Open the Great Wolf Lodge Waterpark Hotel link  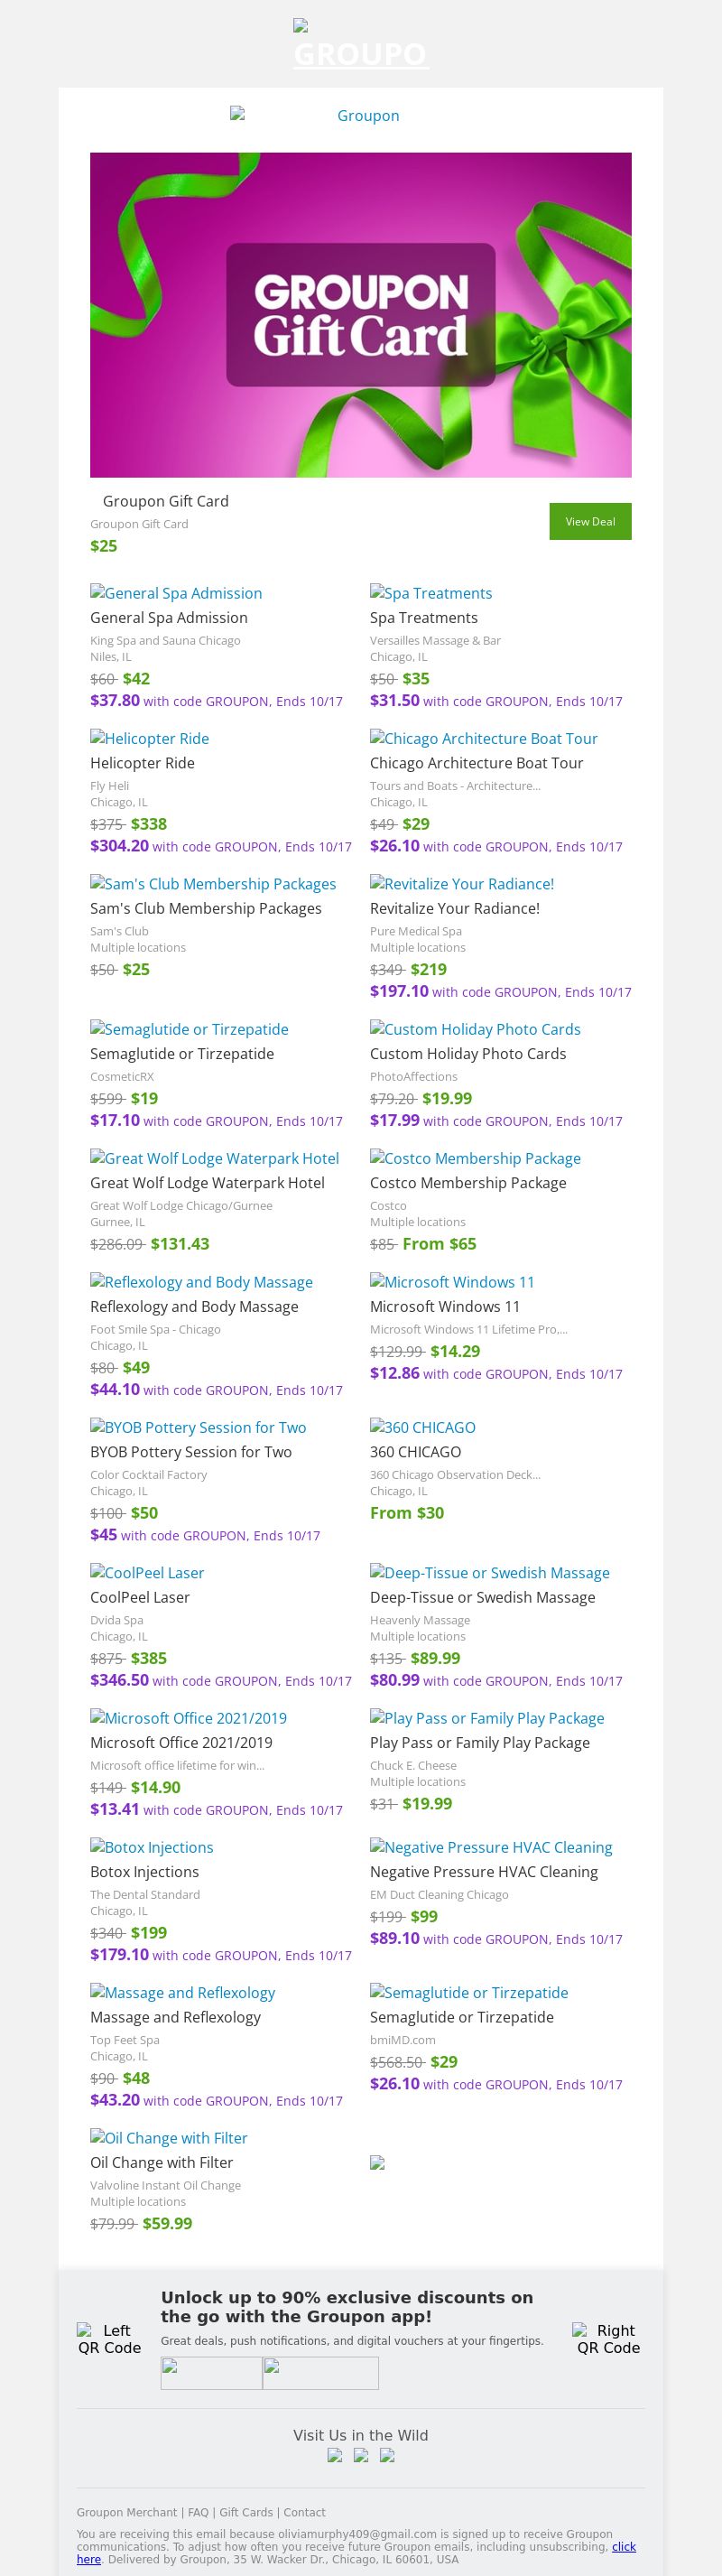[214, 1158]
